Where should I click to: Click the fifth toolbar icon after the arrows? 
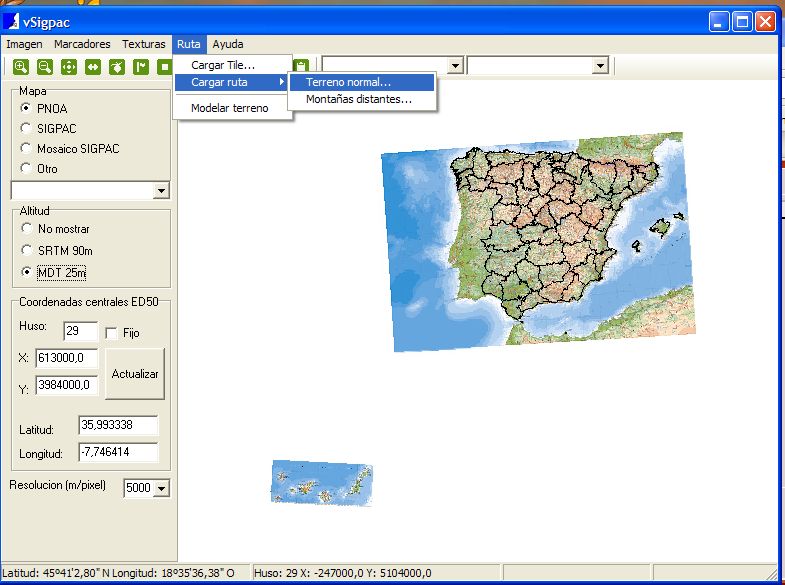(x=117, y=67)
